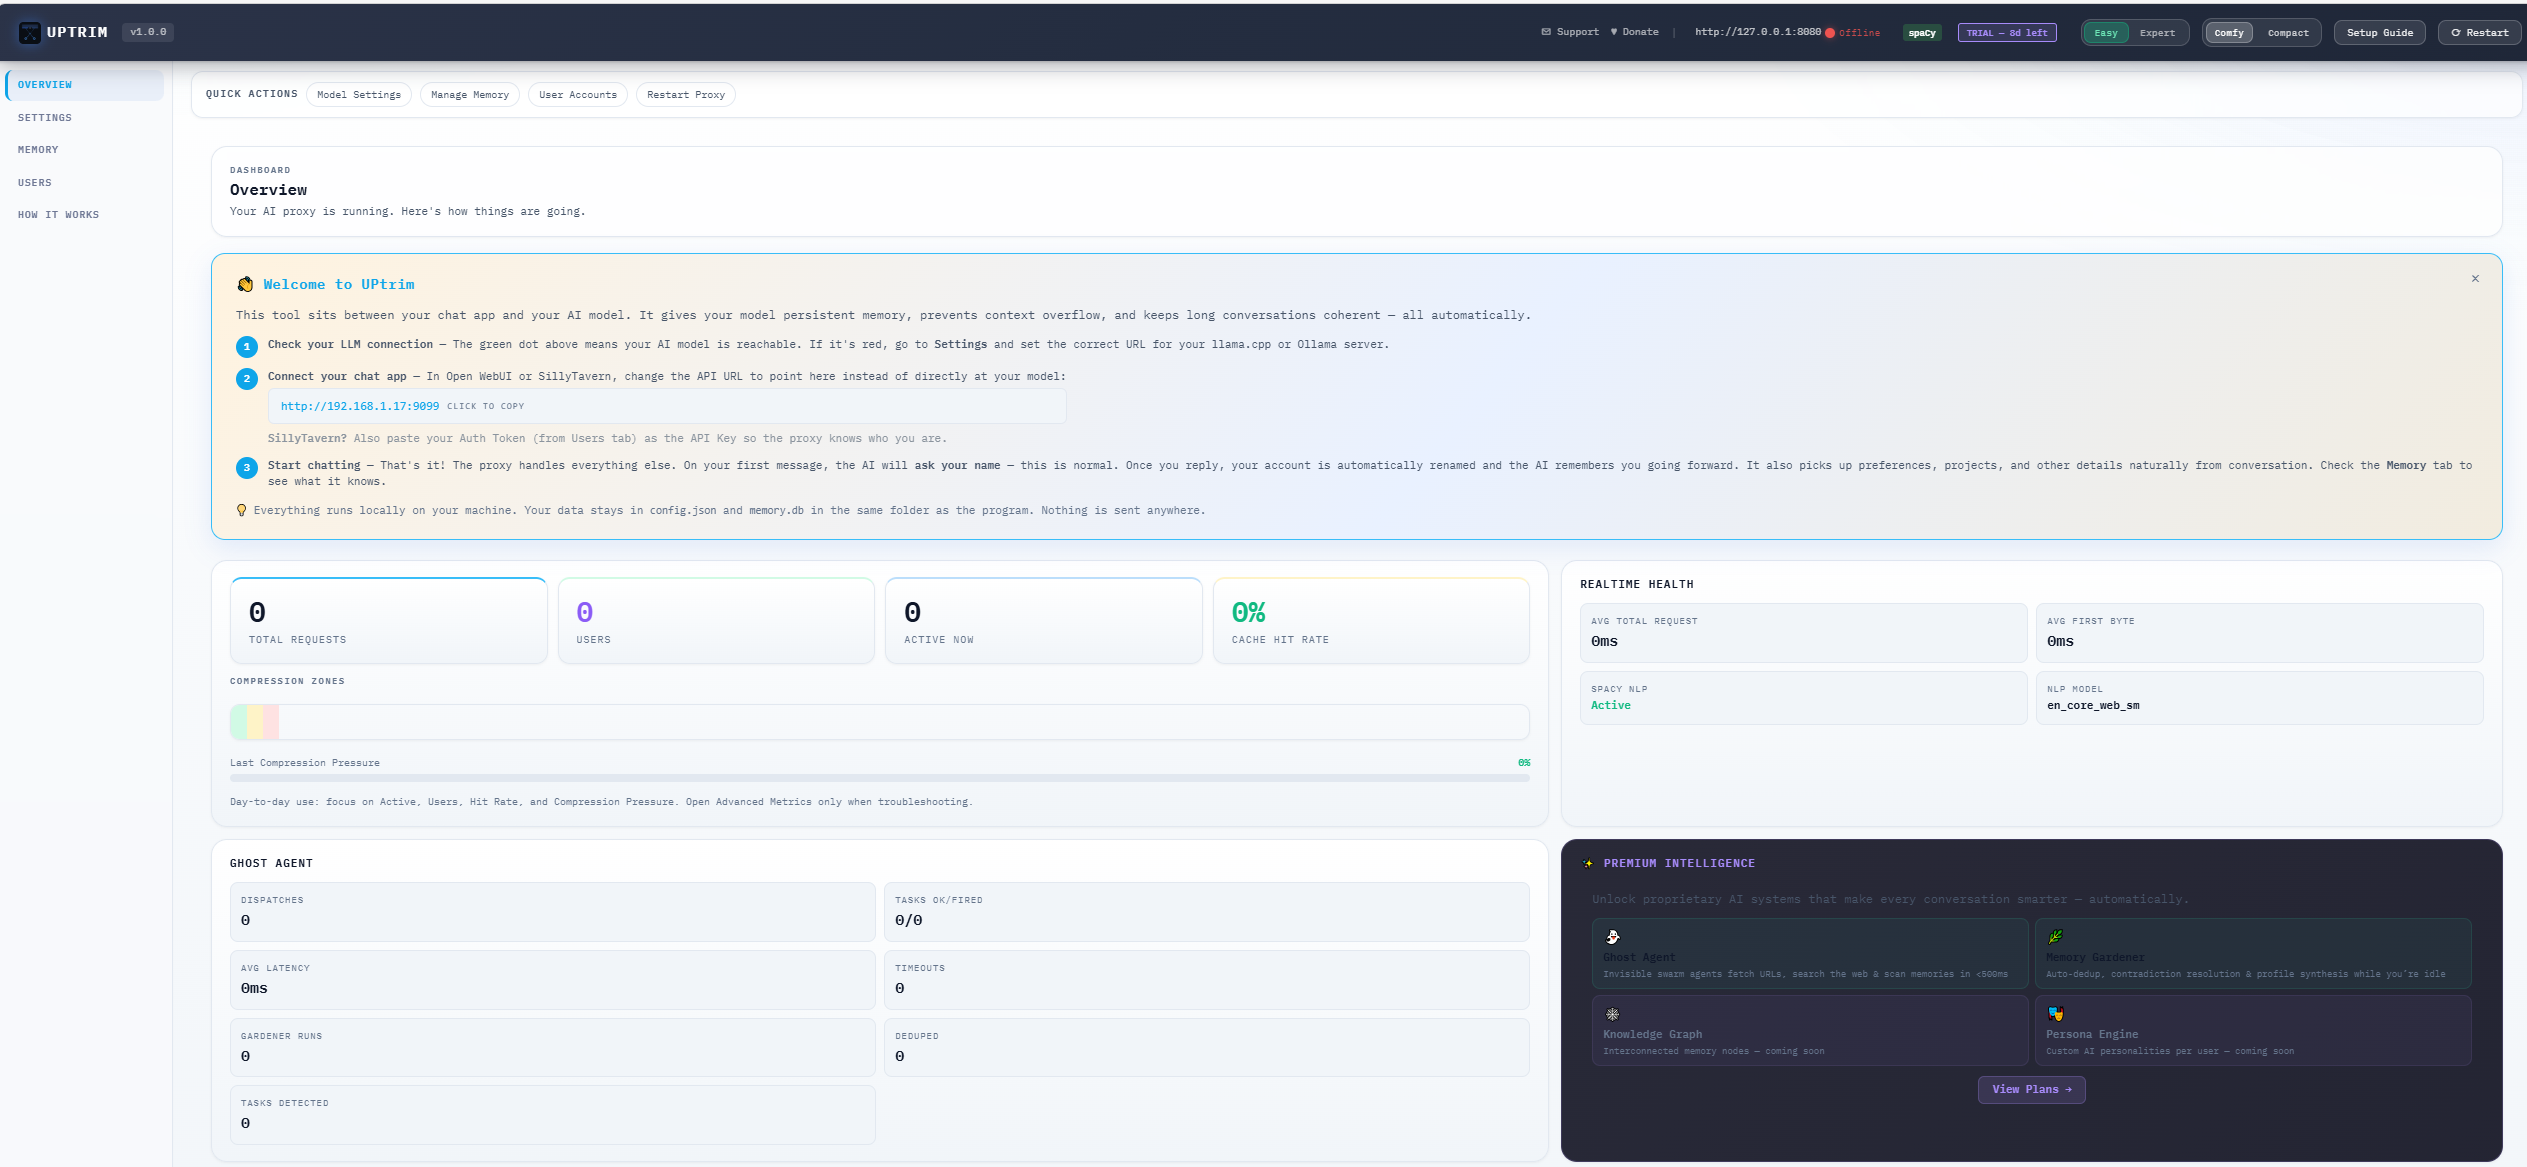Click the Premium Intelligence sparkle icon

tap(1588, 864)
